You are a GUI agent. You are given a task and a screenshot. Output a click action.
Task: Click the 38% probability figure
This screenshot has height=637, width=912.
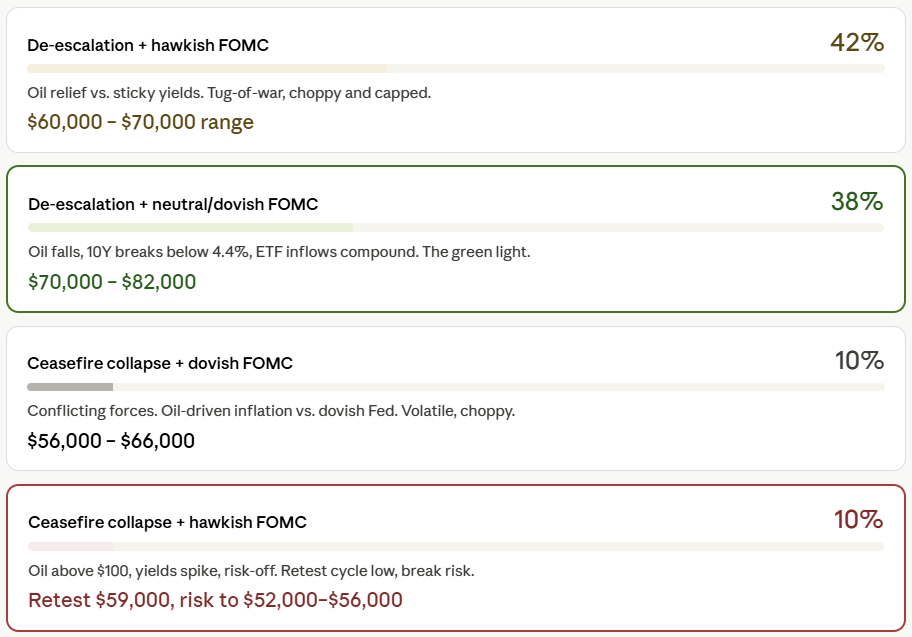coord(857,201)
